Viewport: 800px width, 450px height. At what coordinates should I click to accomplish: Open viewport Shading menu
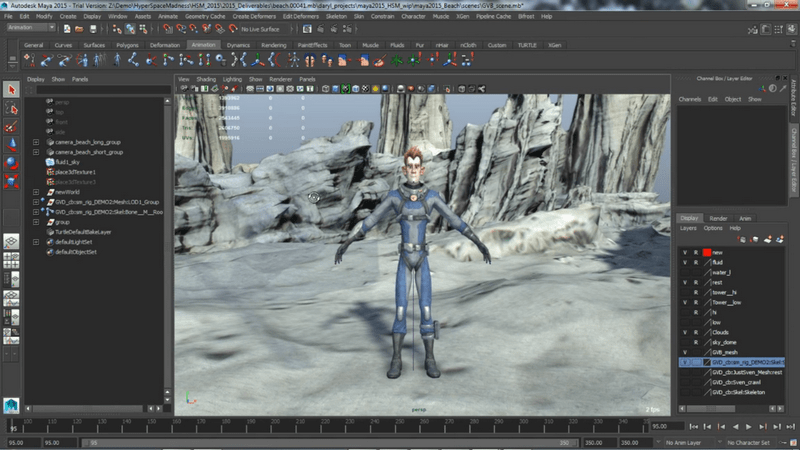(206, 80)
